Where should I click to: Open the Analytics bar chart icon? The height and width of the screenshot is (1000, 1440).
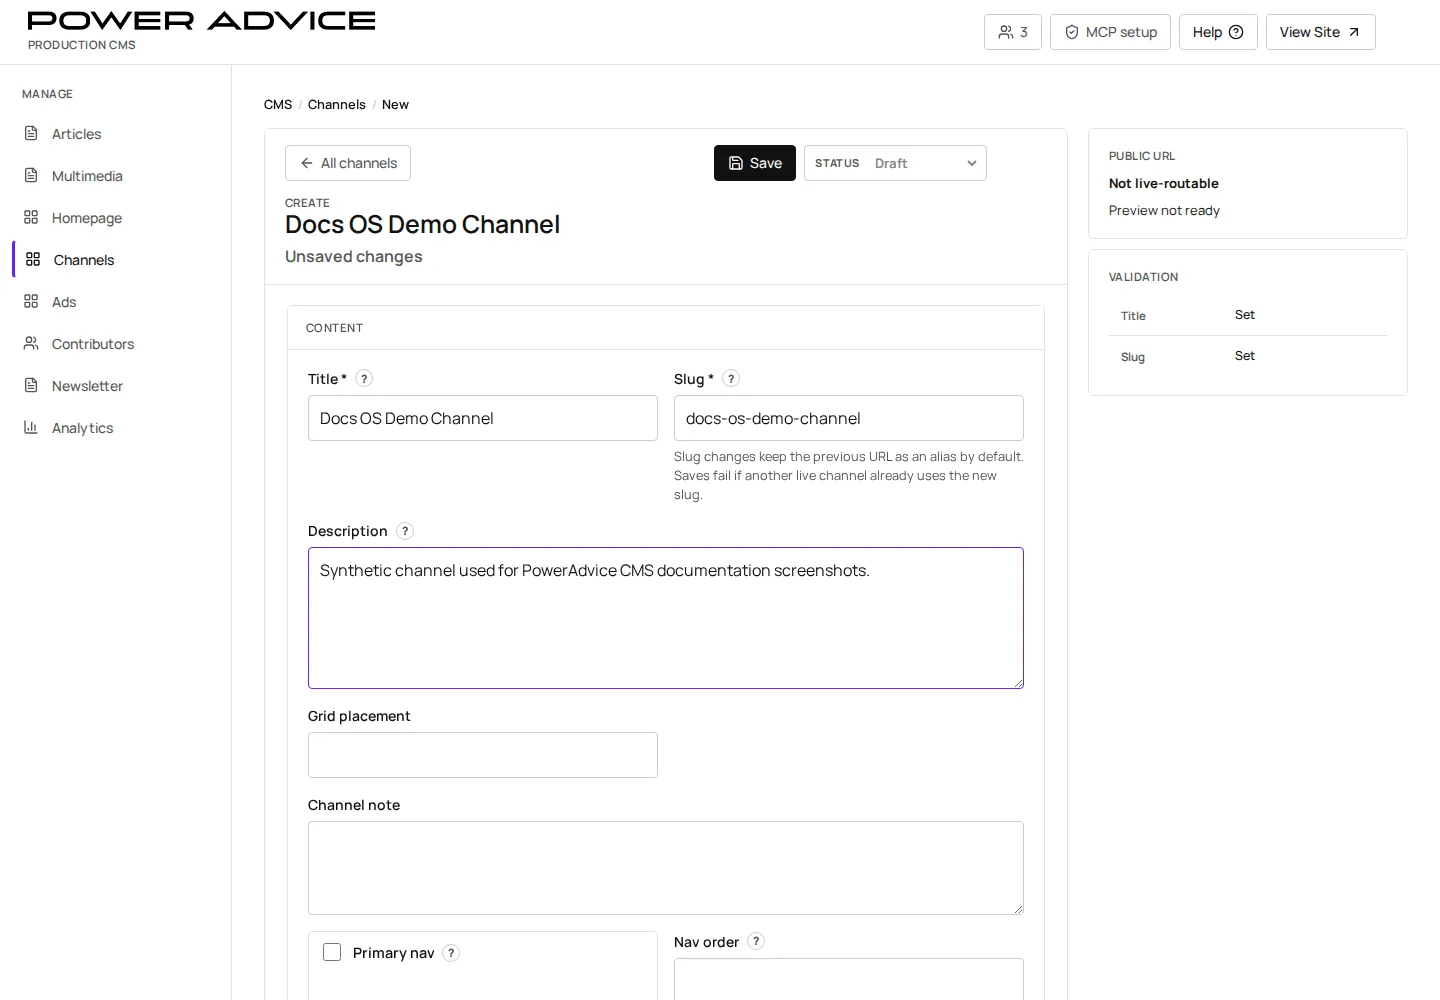point(31,427)
